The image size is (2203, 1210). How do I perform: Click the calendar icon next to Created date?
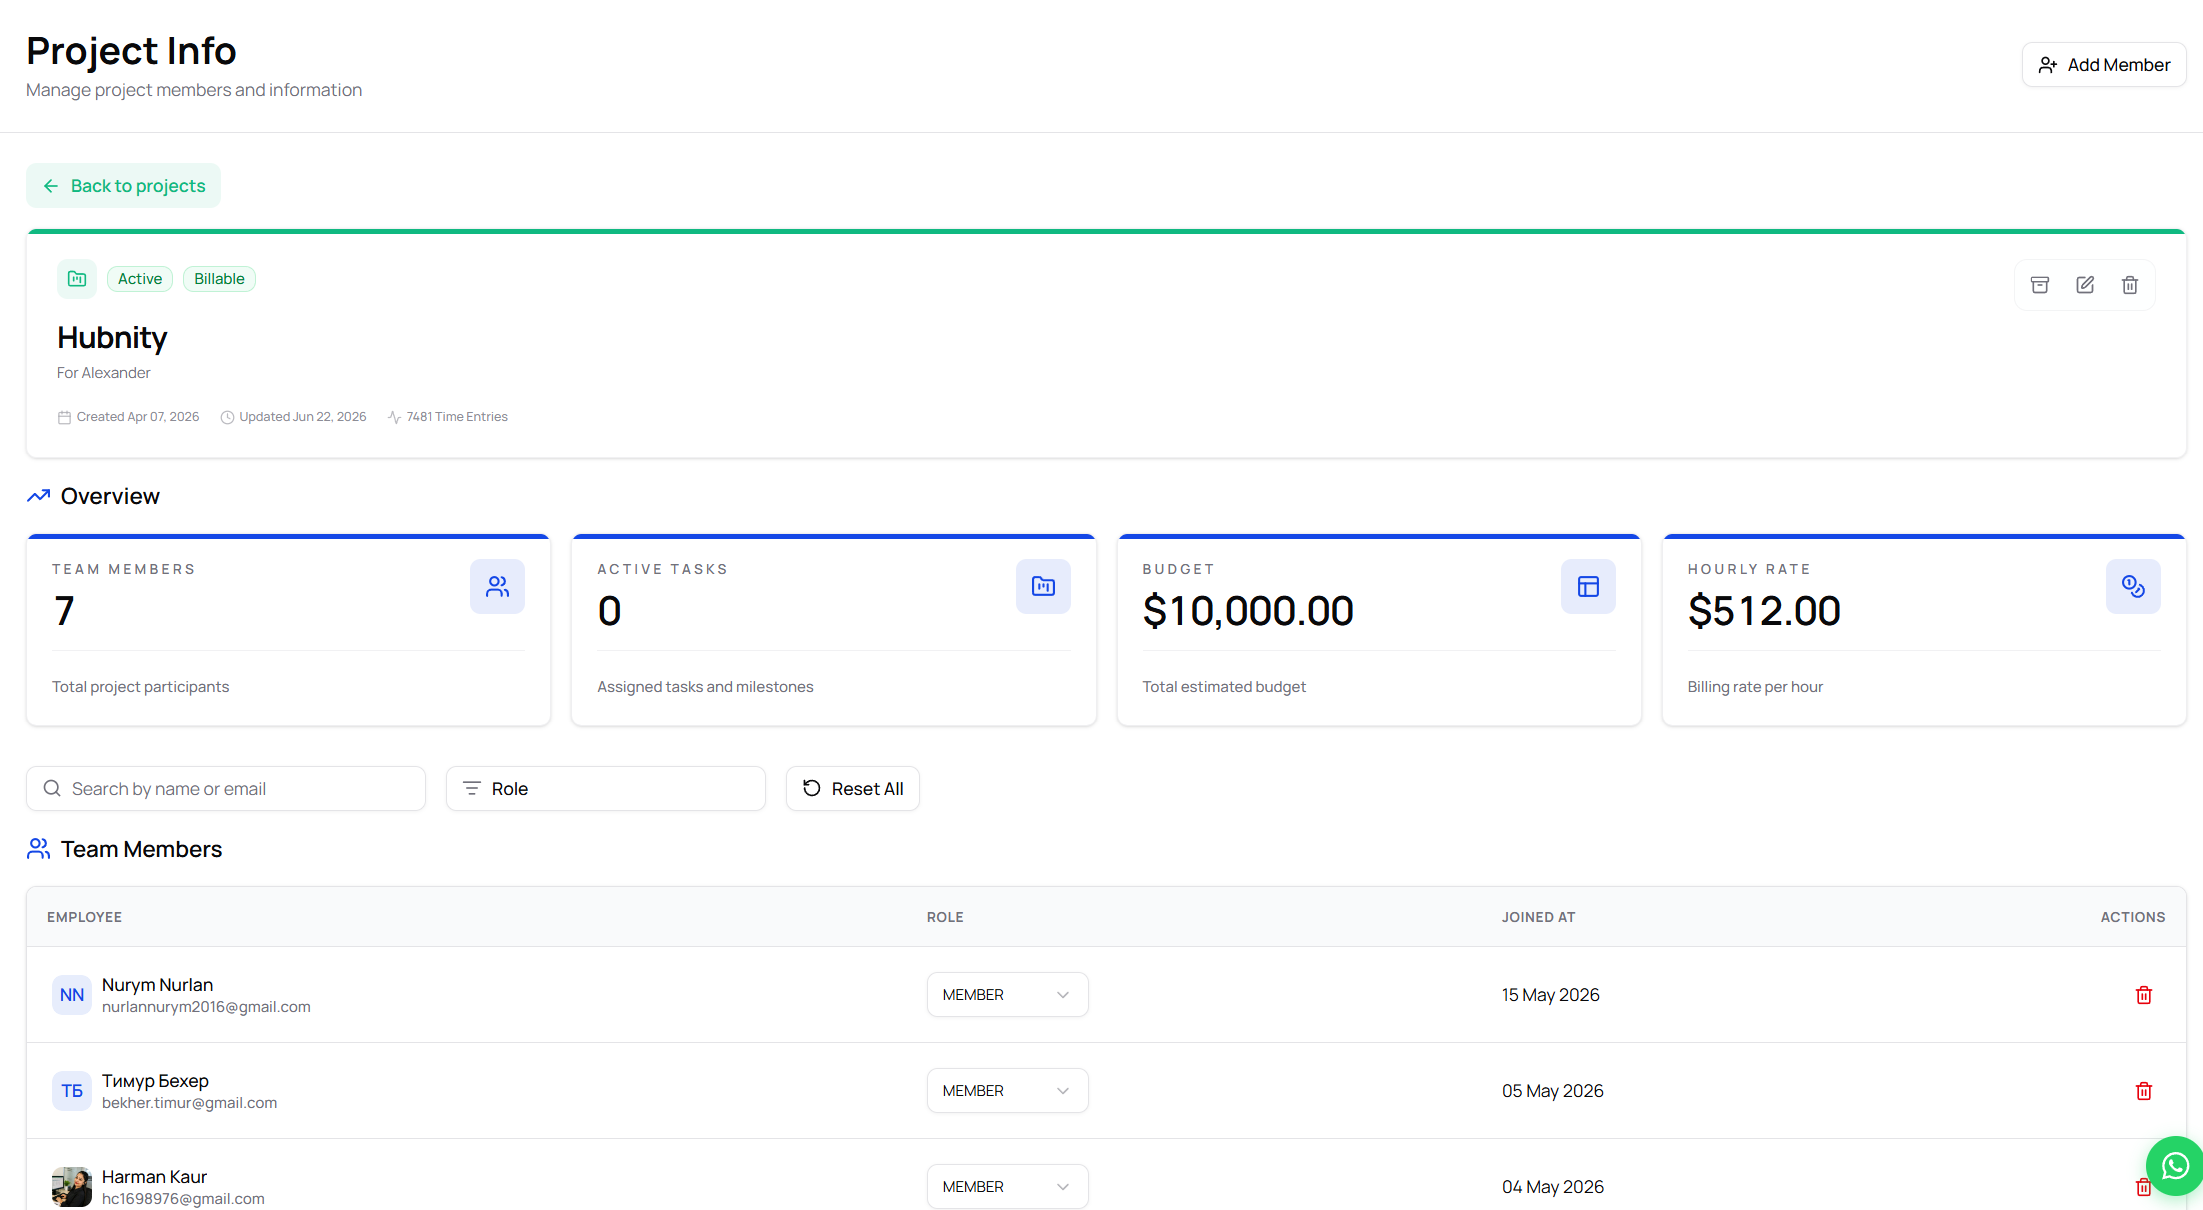tap(64, 417)
